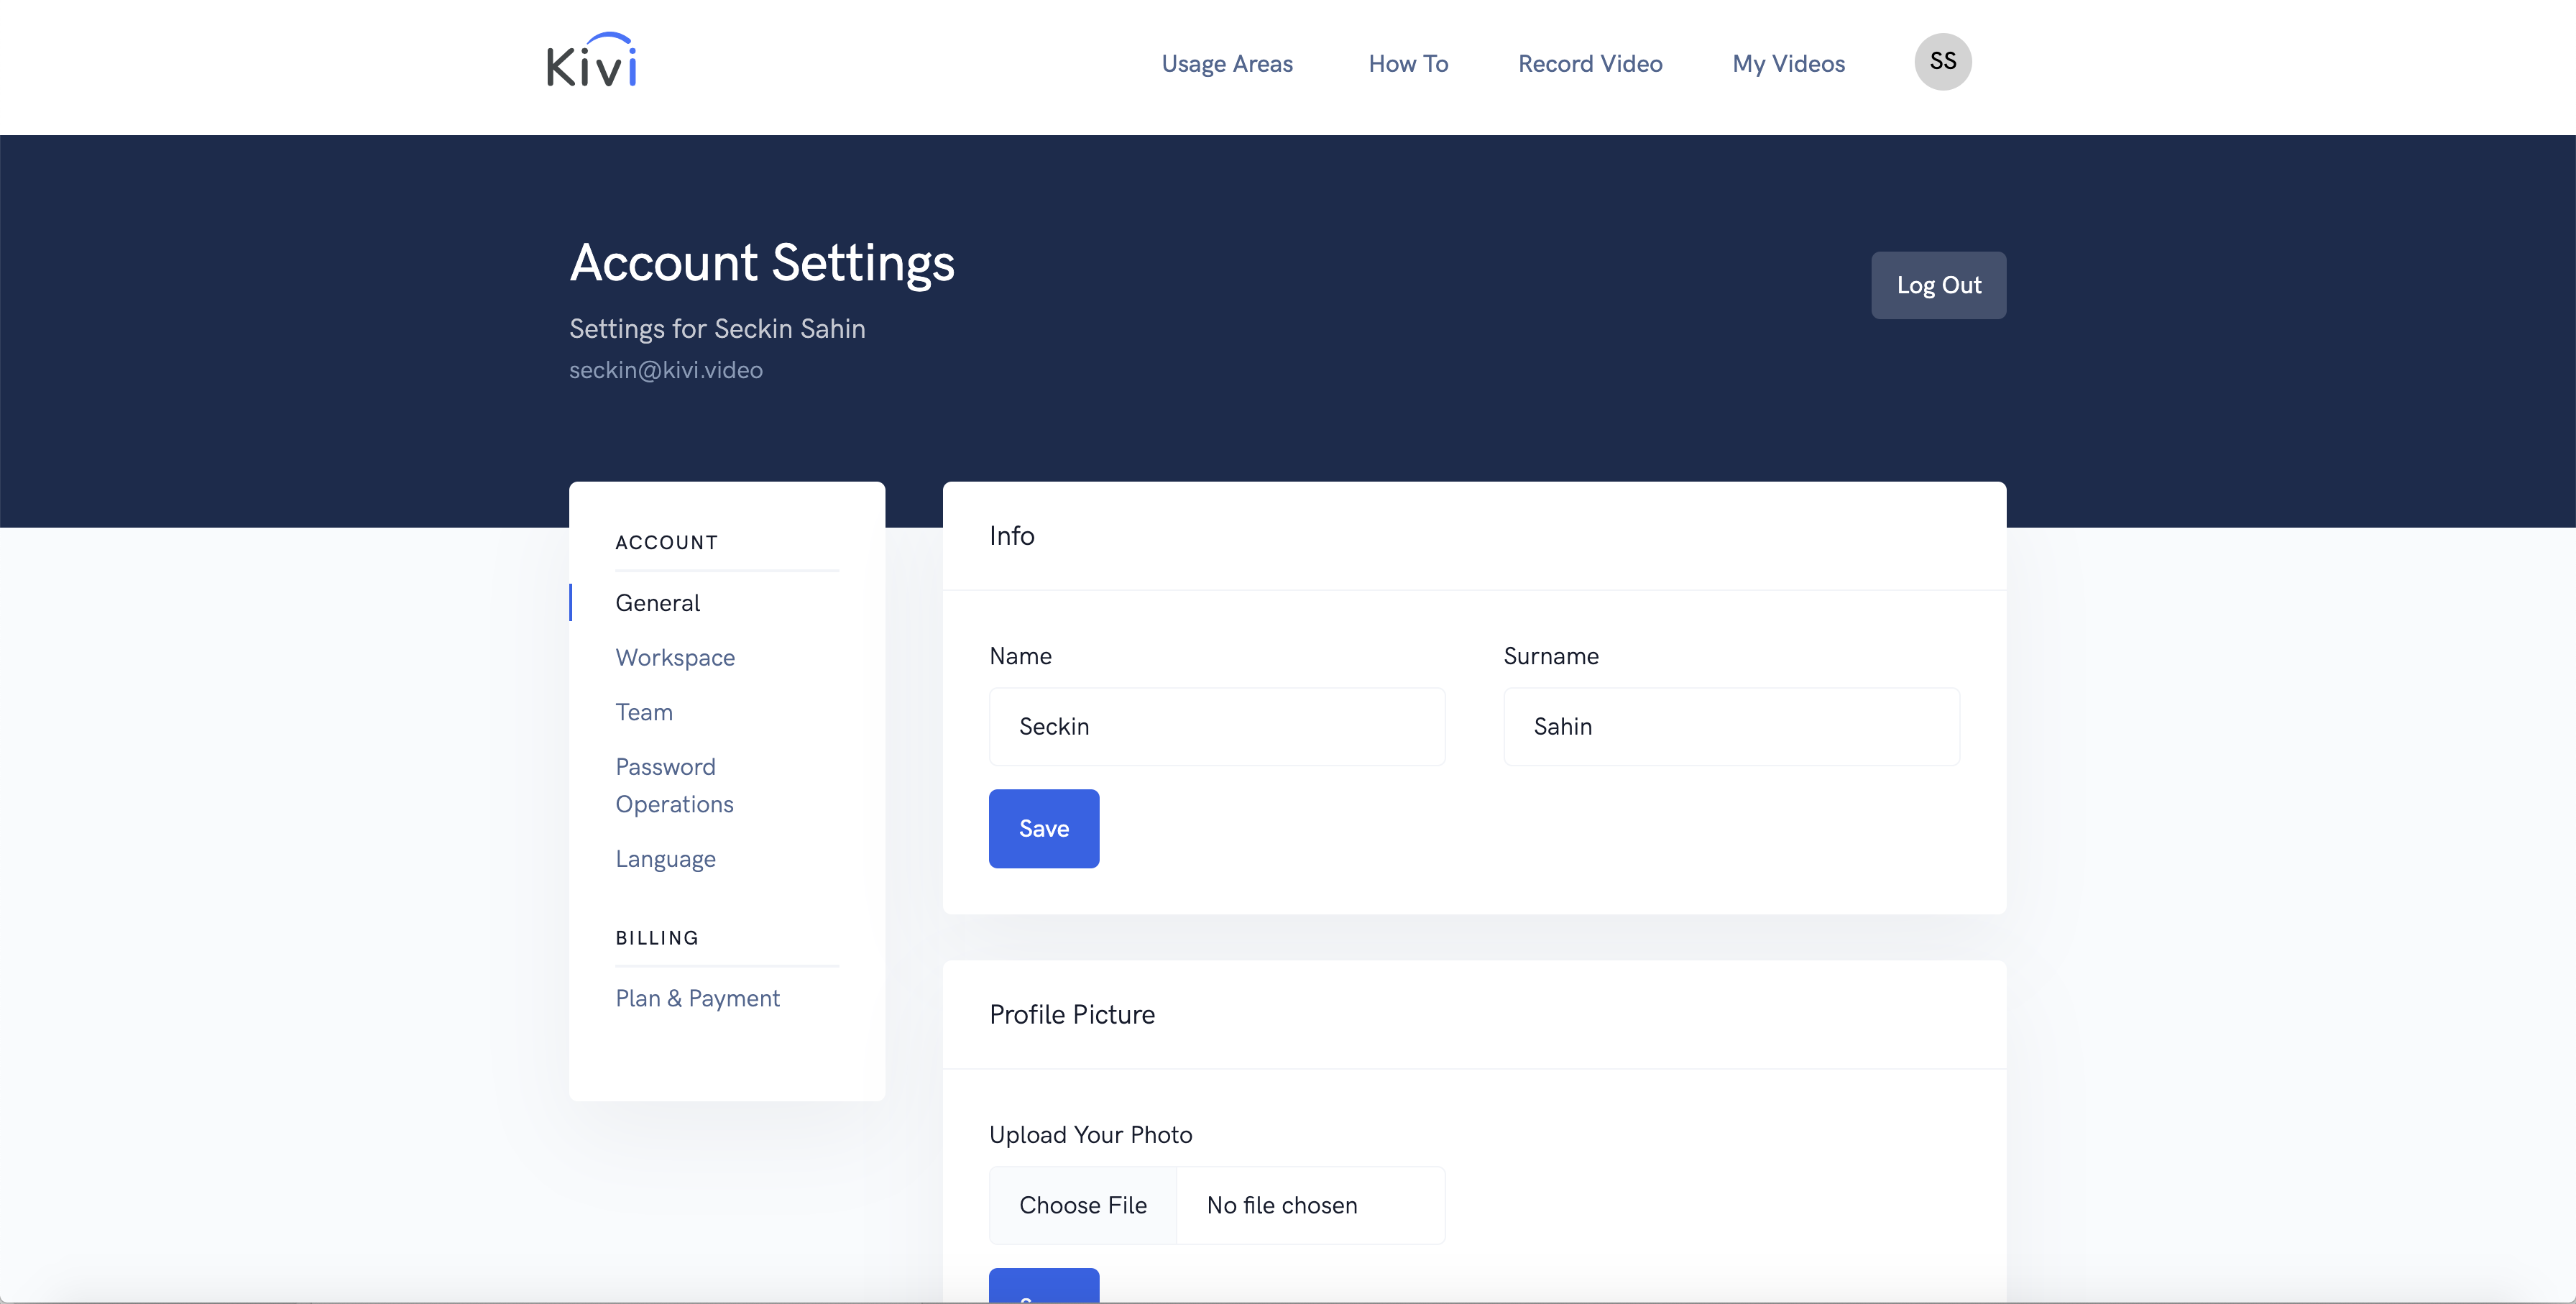Go to How To page
Viewport: 2576px width, 1304px height.
pos(1408,64)
